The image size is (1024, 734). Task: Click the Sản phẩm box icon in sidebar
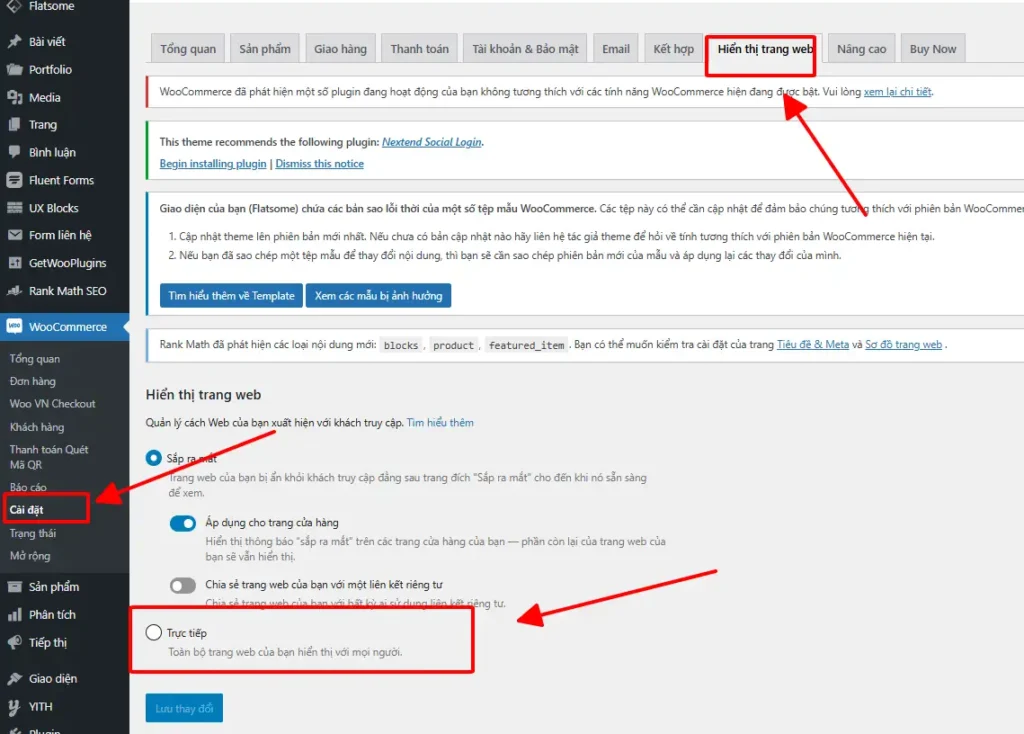(14, 586)
